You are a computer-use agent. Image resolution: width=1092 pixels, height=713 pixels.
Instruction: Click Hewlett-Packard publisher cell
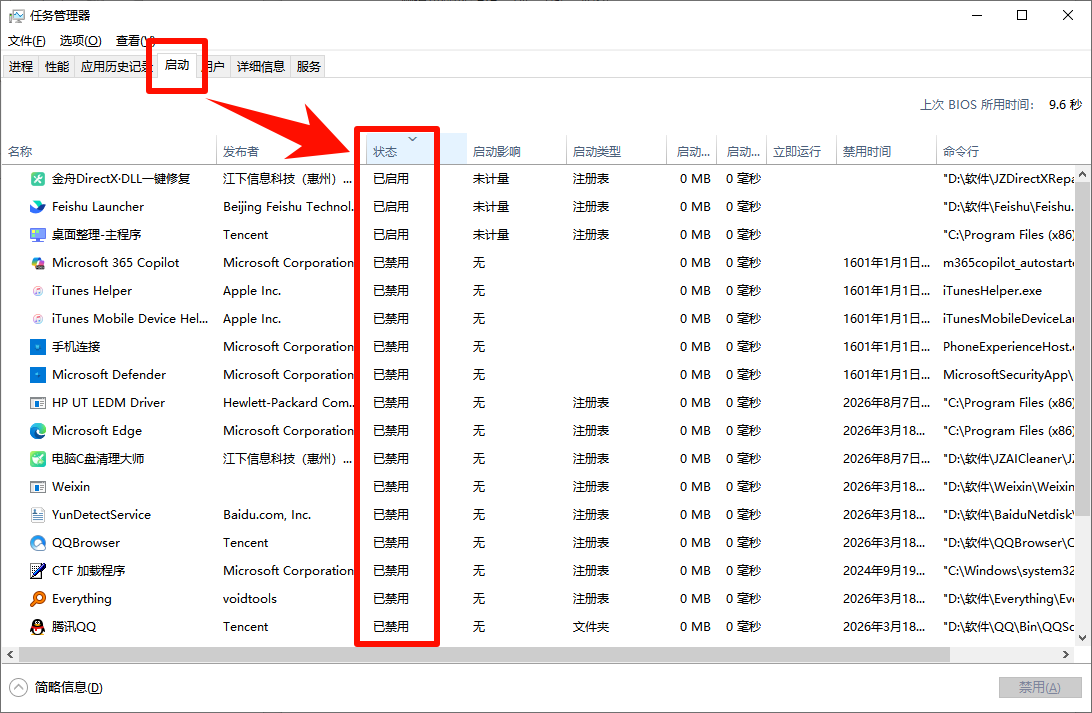tap(289, 402)
